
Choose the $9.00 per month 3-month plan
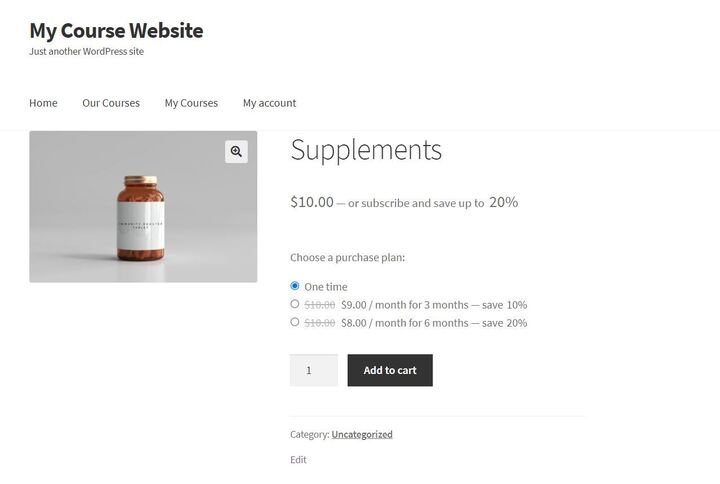295,304
